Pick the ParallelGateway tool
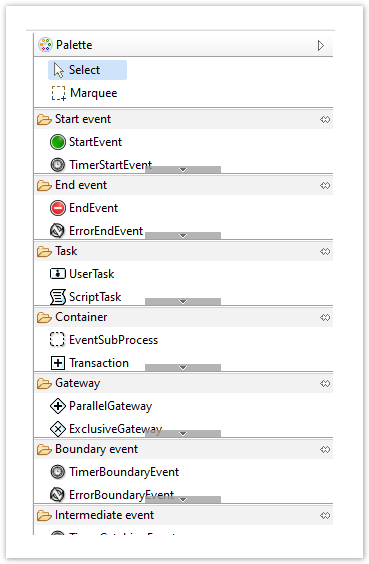The height and width of the screenshot is (564, 369). pyautogui.click(x=101, y=406)
